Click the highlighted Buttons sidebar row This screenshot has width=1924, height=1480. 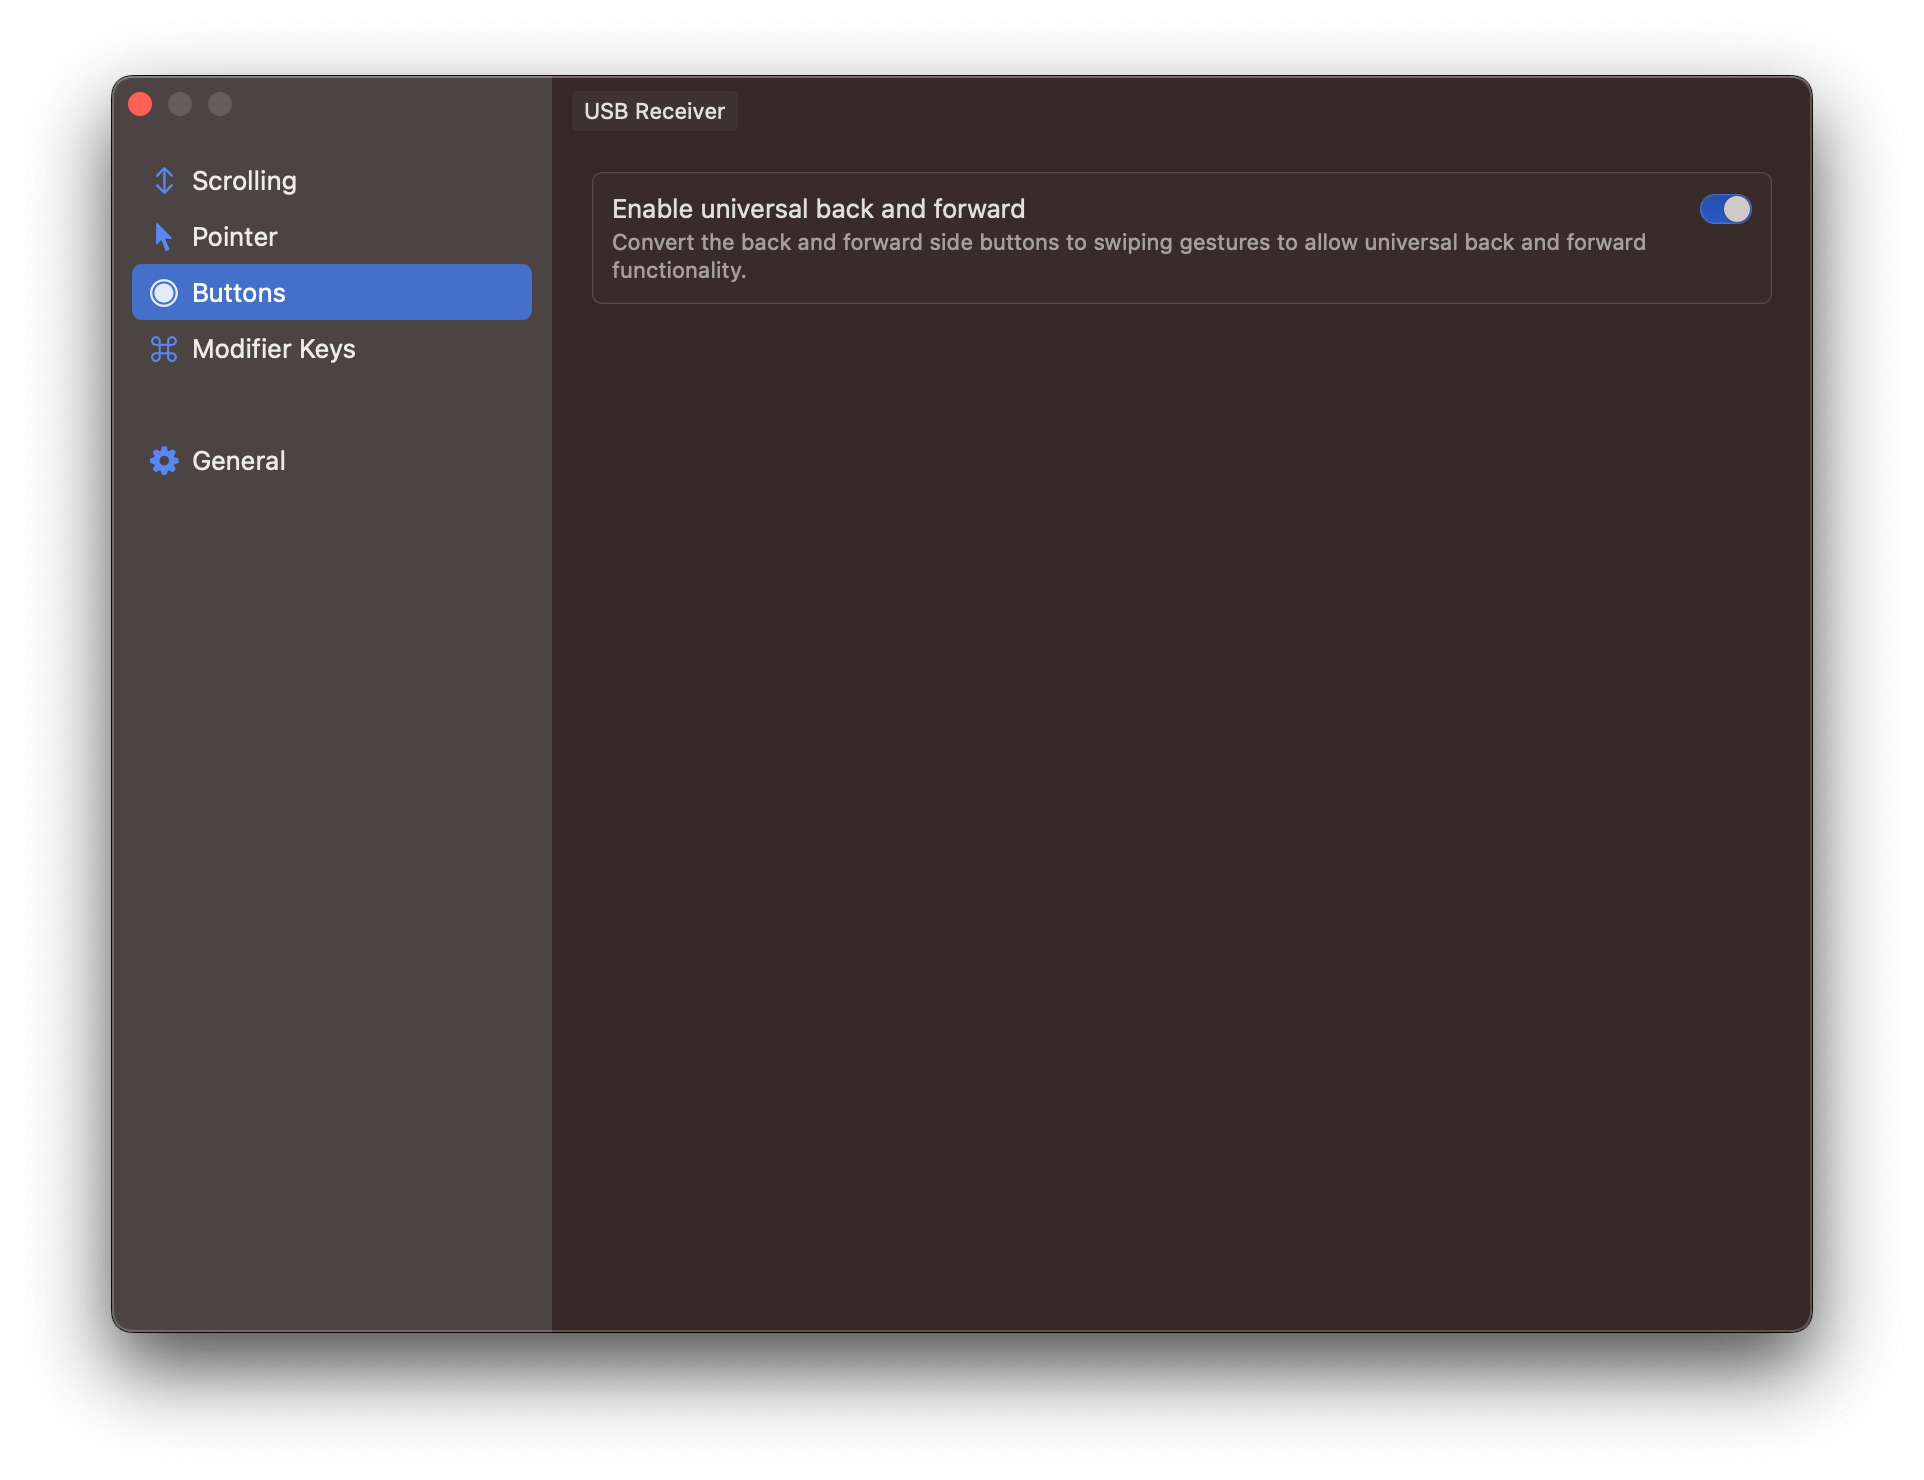click(331, 292)
